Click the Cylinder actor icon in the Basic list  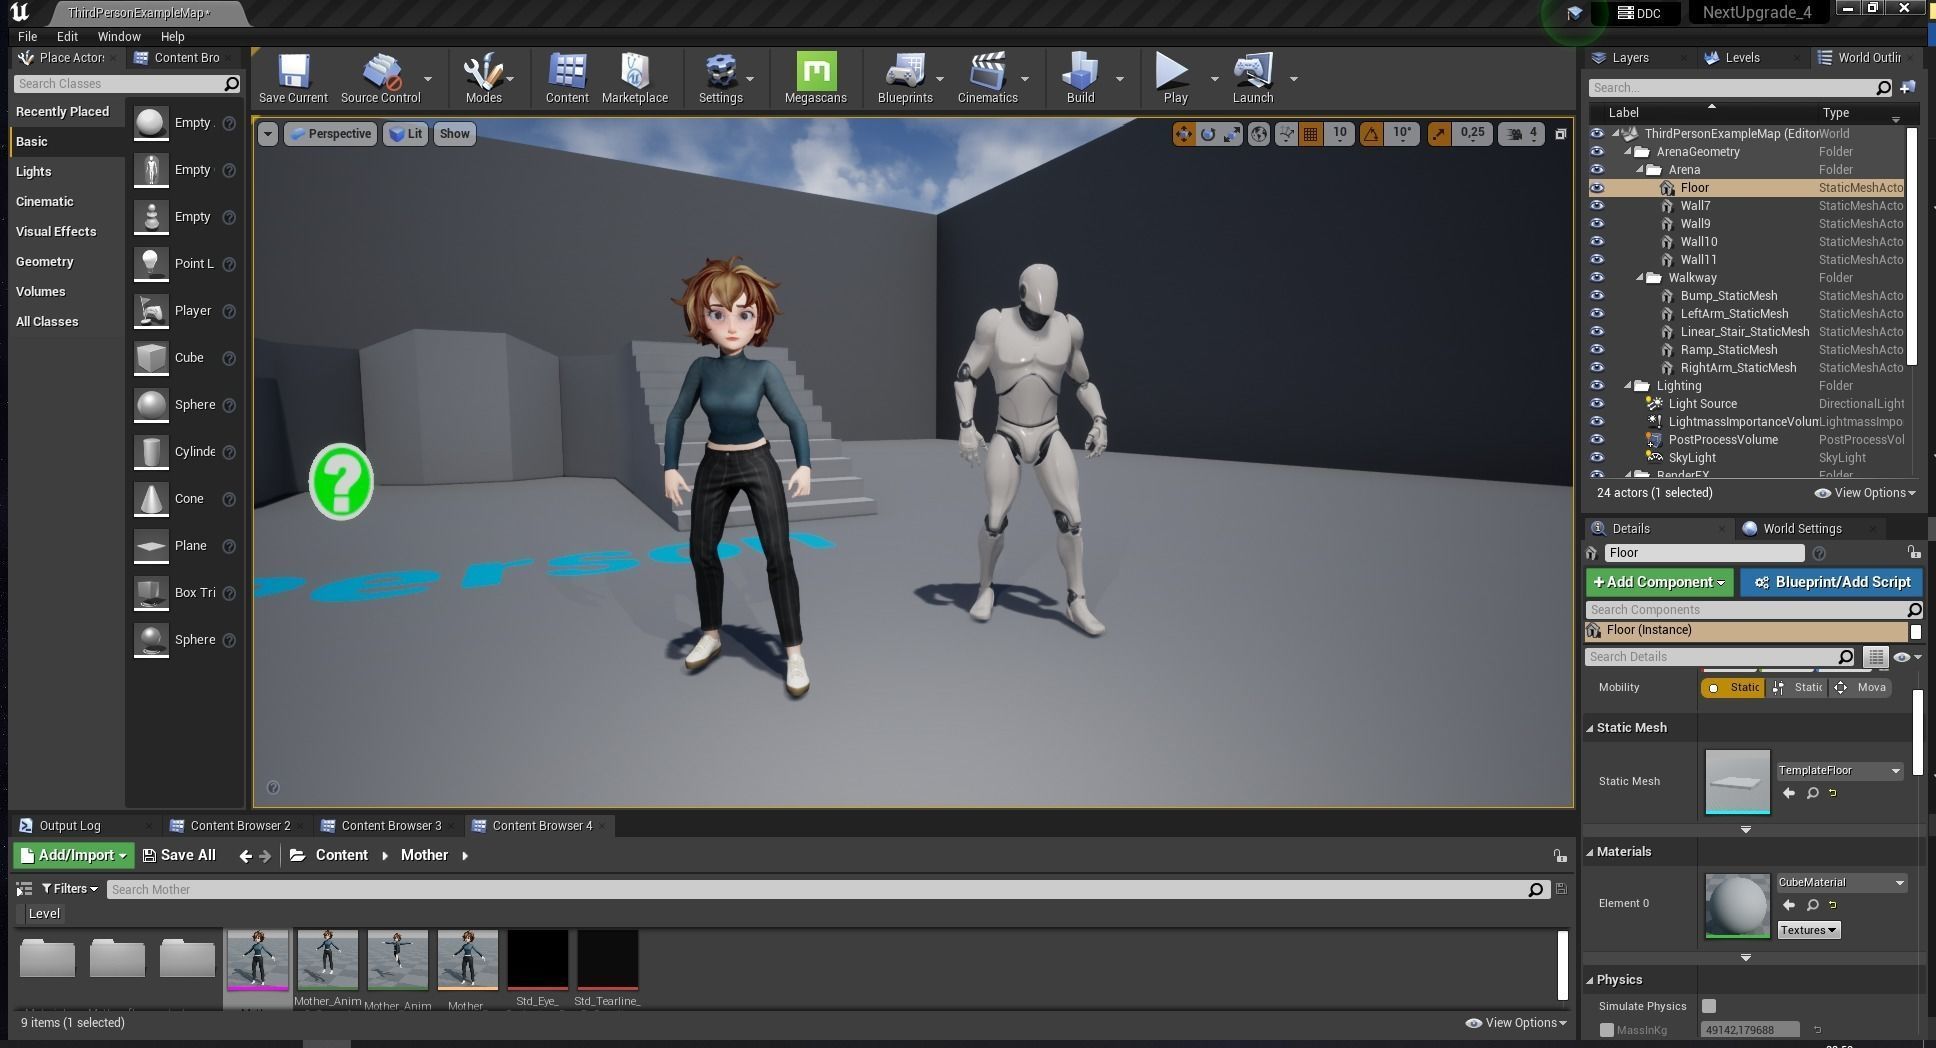point(151,452)
